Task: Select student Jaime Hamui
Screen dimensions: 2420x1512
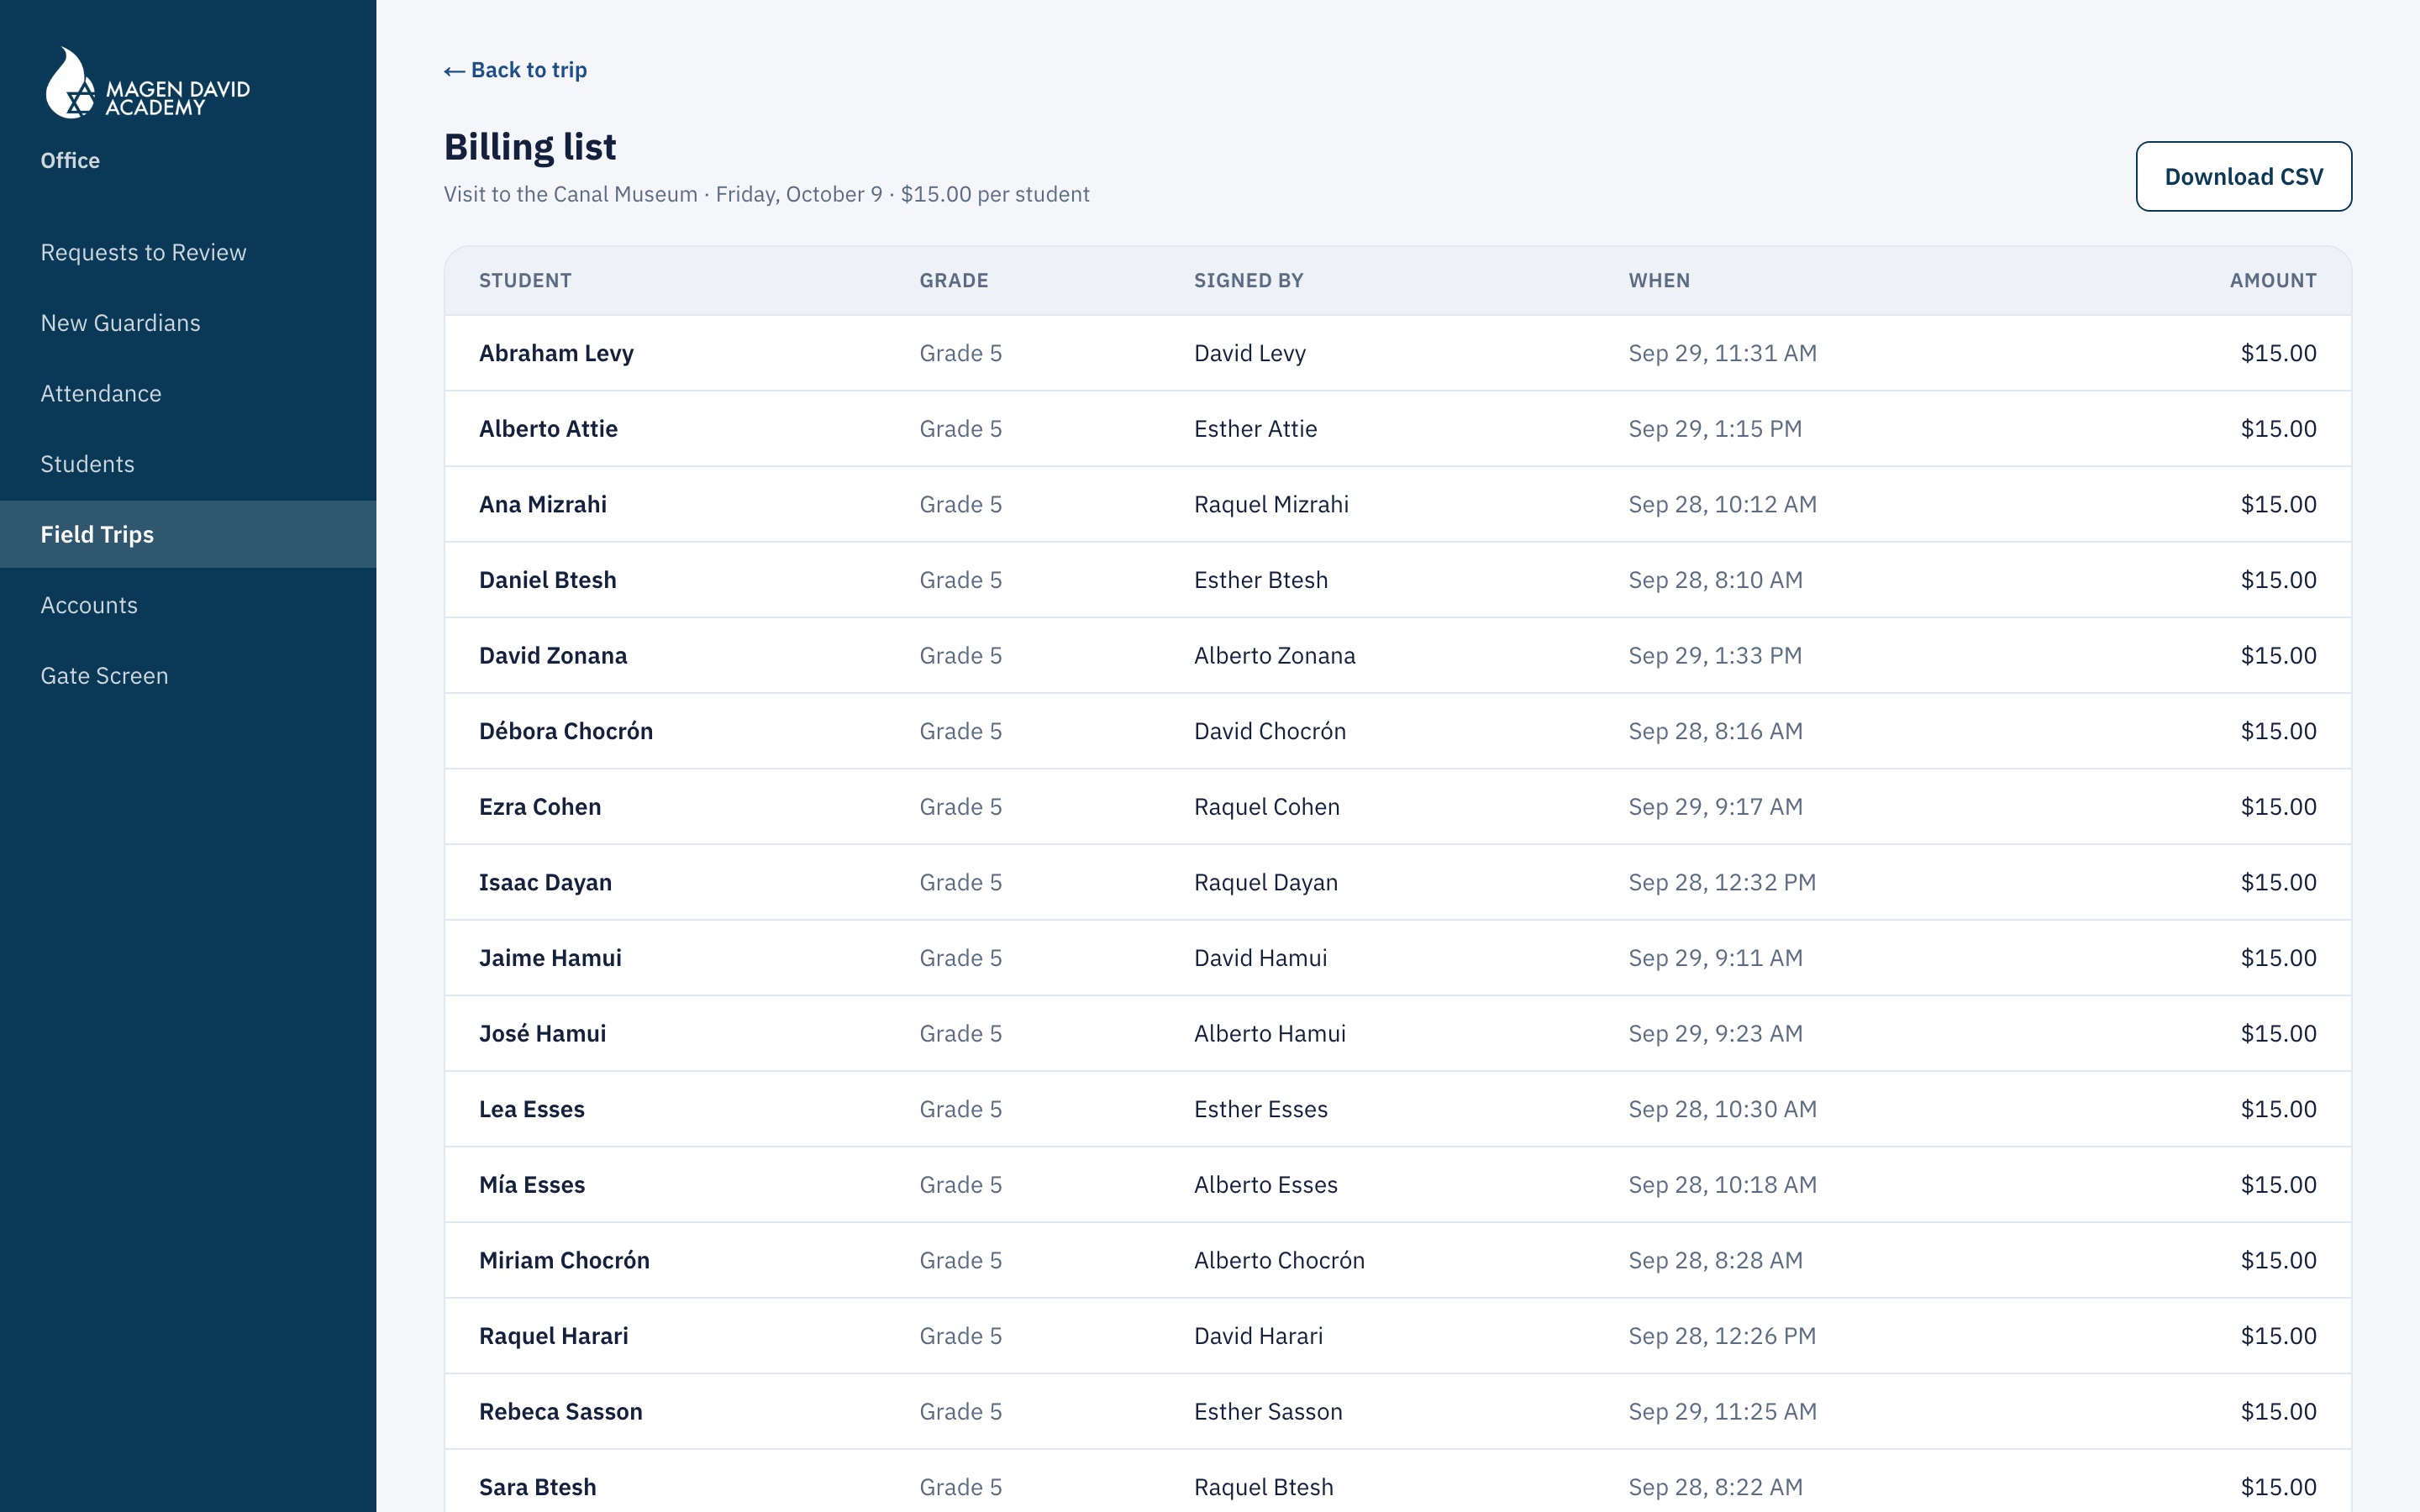Action: click(550, 958)
